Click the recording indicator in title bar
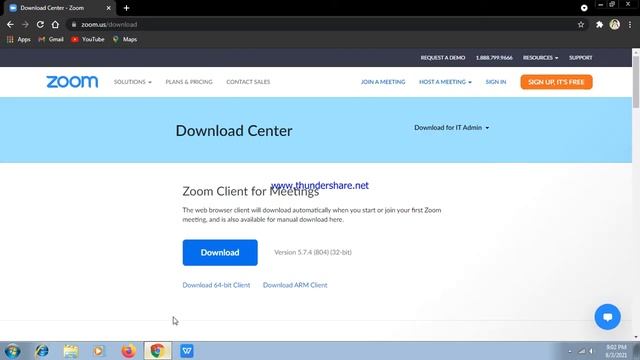Viewport: 640px width, 360px height. tap(584, 8)
